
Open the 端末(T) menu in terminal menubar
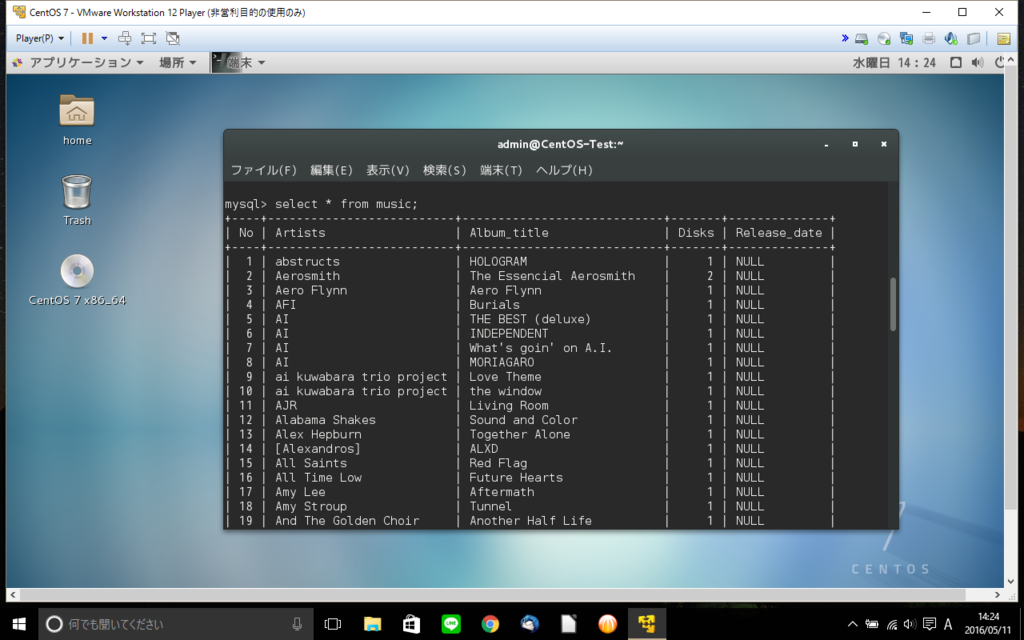tap(501, 170)
